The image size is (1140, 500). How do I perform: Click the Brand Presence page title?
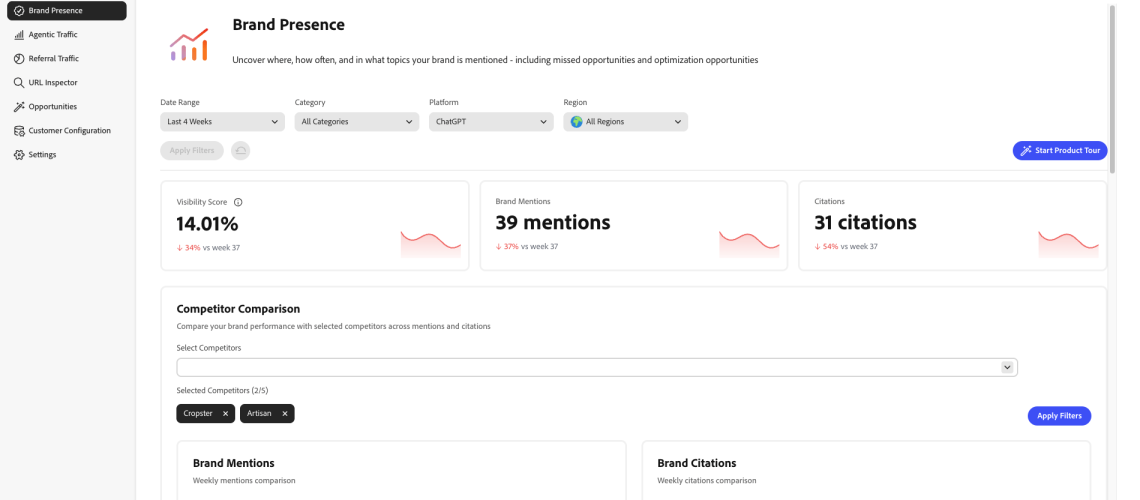point(289,25)
